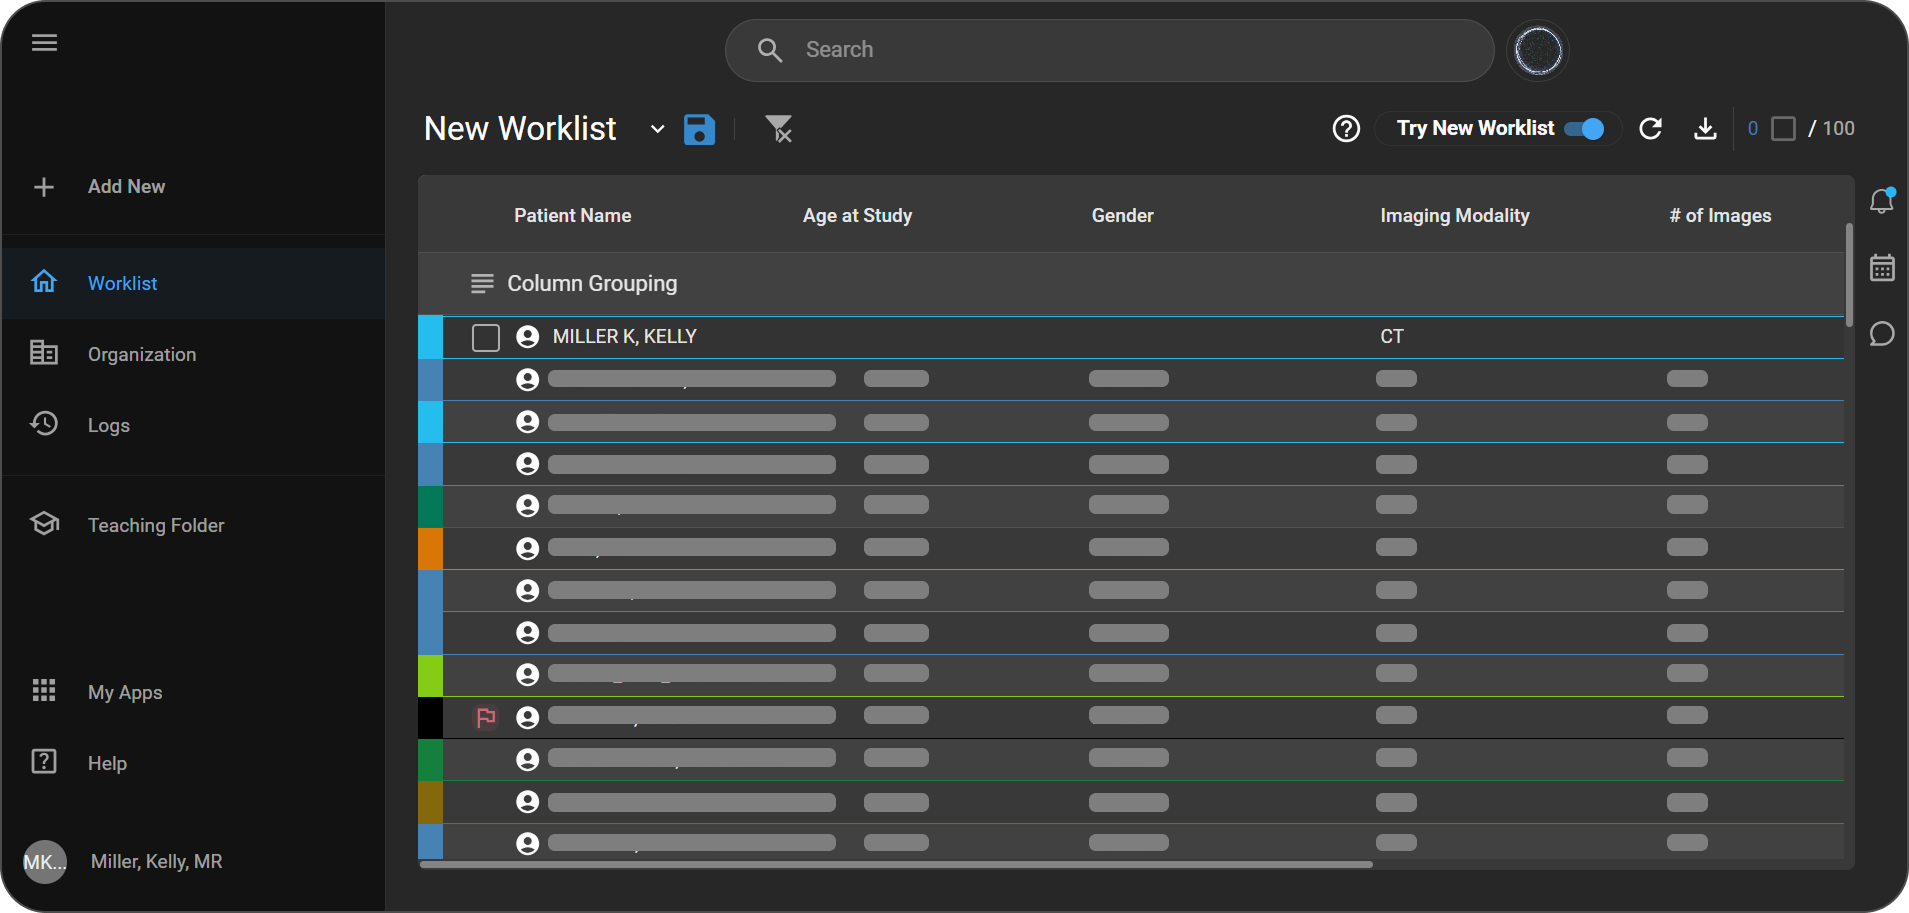
Task: Open the Teaching Folder menu item
Action: coord(155,525)
